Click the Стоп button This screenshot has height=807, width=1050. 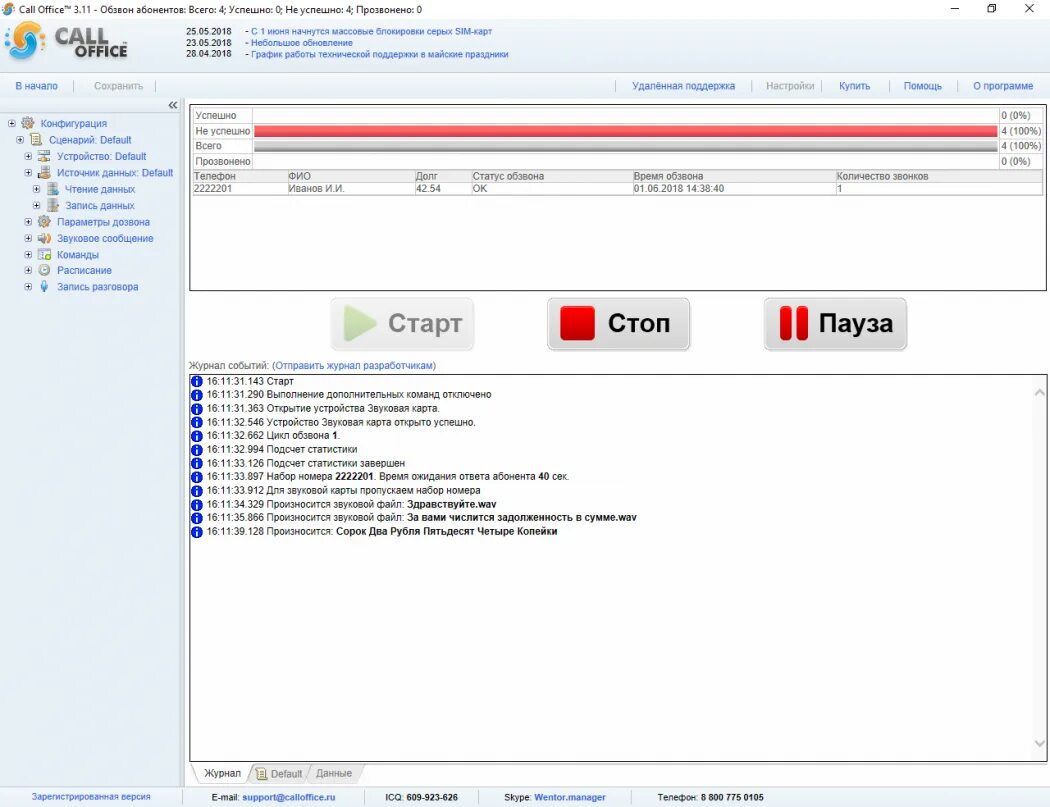(x=618, y=323)
